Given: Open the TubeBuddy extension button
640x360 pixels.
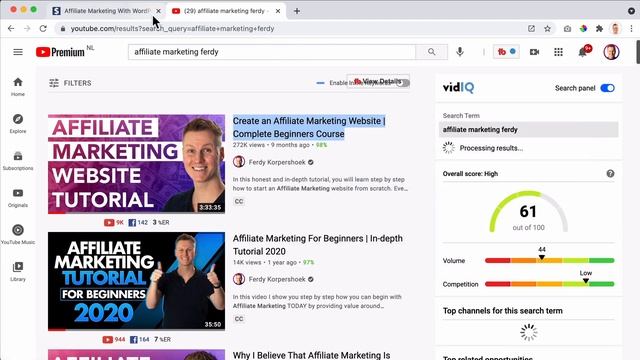Looking at the screenshot, I should point(506,52).
